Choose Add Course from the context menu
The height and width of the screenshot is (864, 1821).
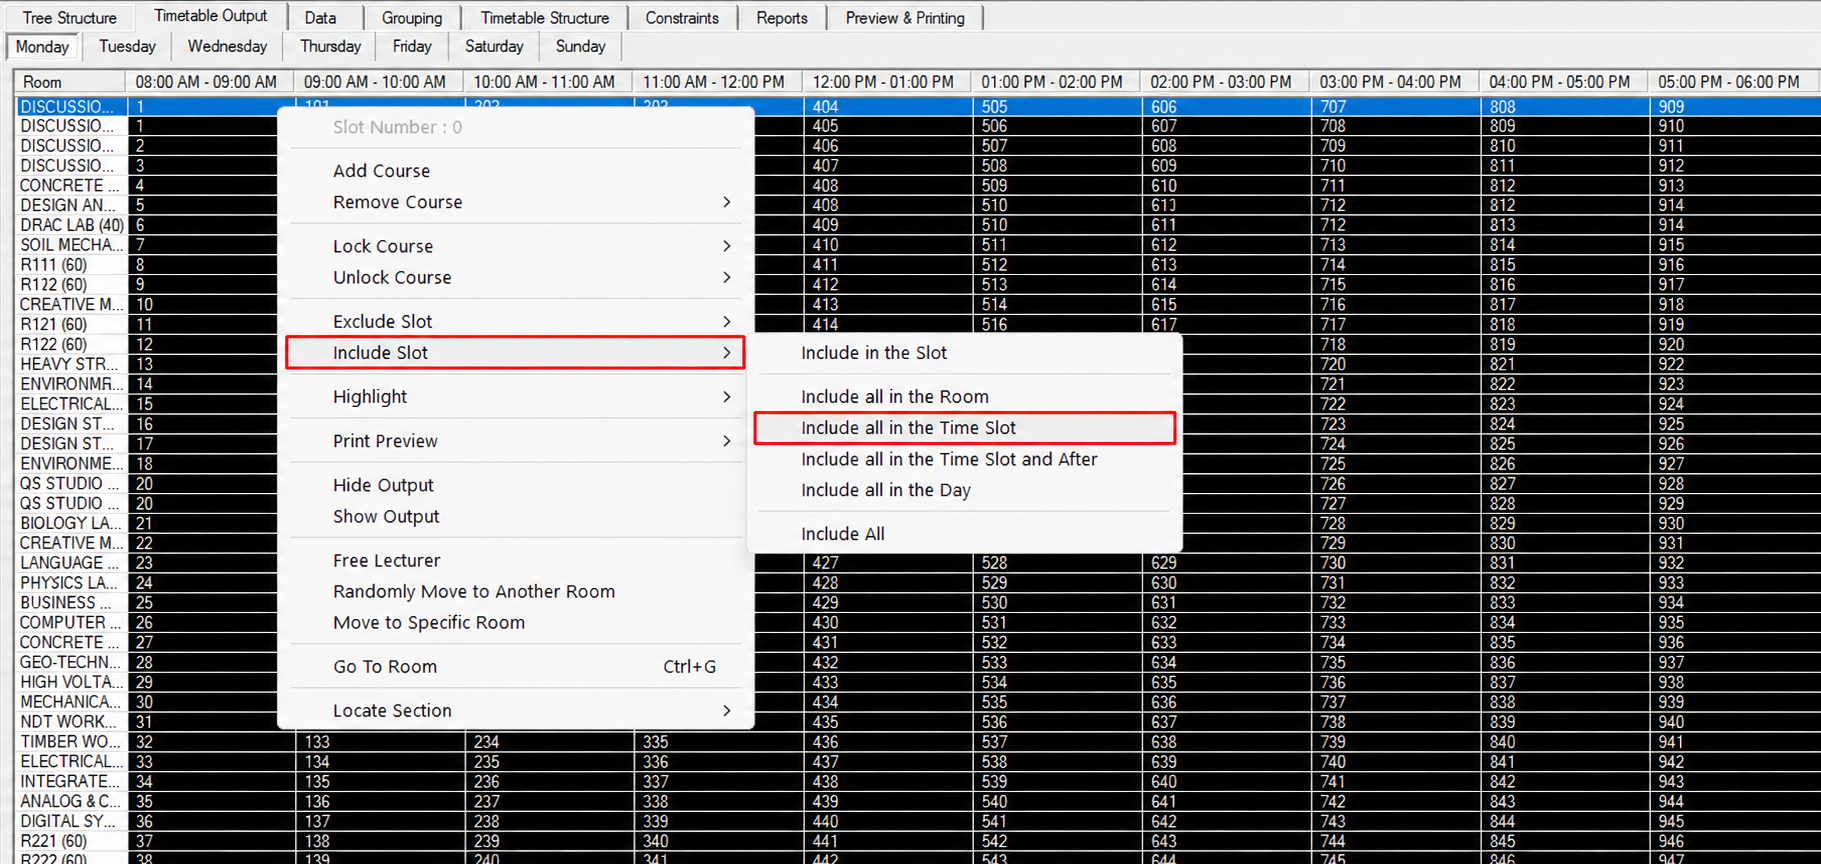tap(515, 171)
